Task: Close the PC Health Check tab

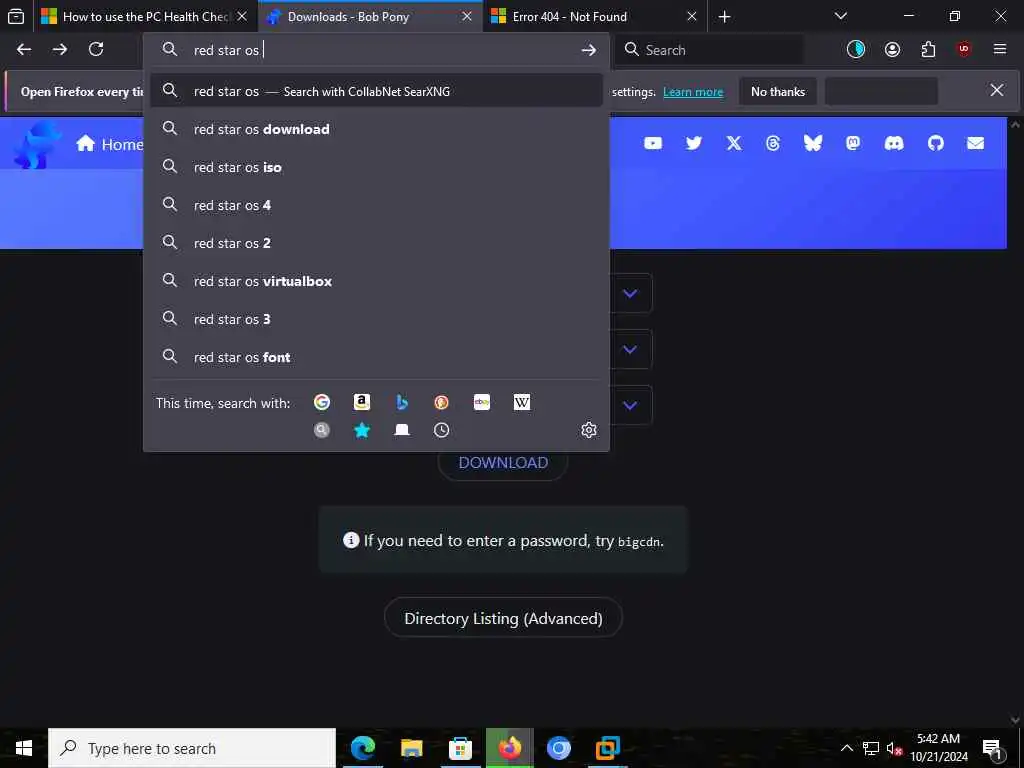Action: (242, 16)
